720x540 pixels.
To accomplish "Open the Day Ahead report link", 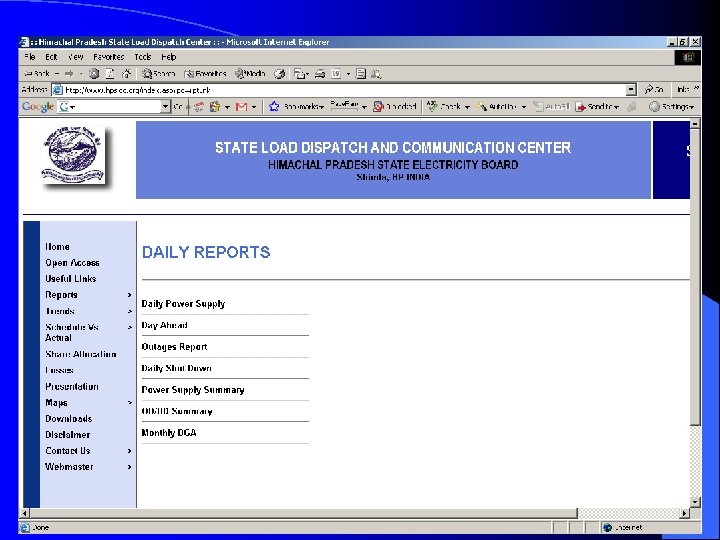I will pyautogui.click(x=164, y=325).
